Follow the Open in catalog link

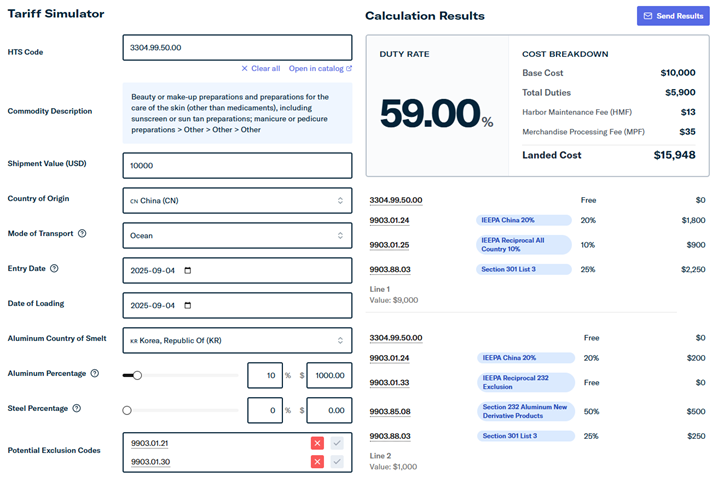(320, 69)
